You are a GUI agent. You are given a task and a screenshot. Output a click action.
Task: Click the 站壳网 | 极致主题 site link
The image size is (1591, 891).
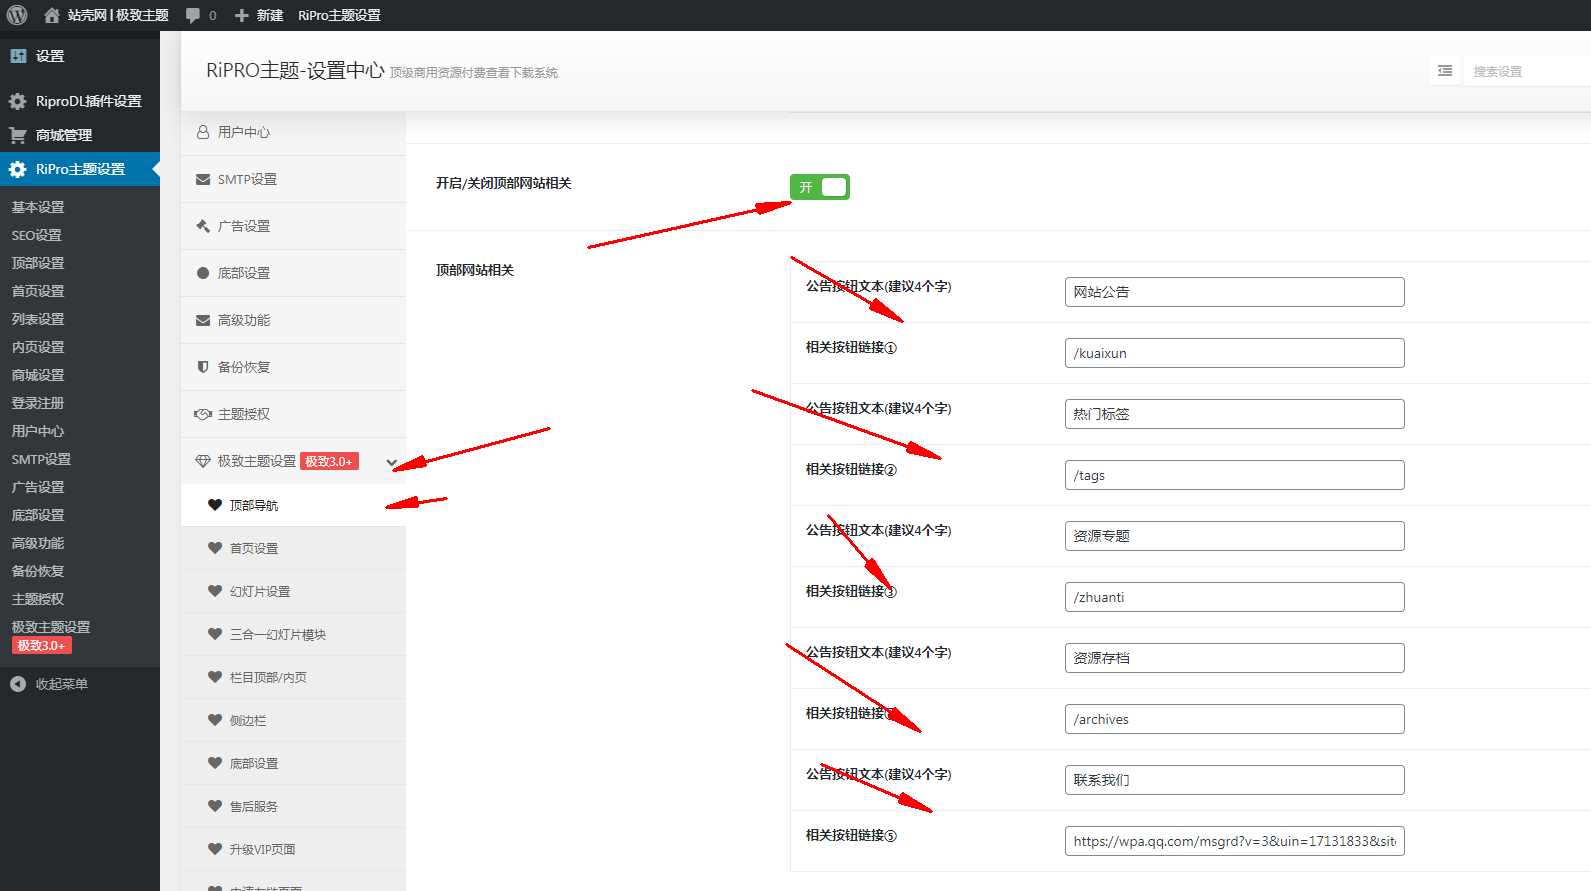tap(118, 15)
